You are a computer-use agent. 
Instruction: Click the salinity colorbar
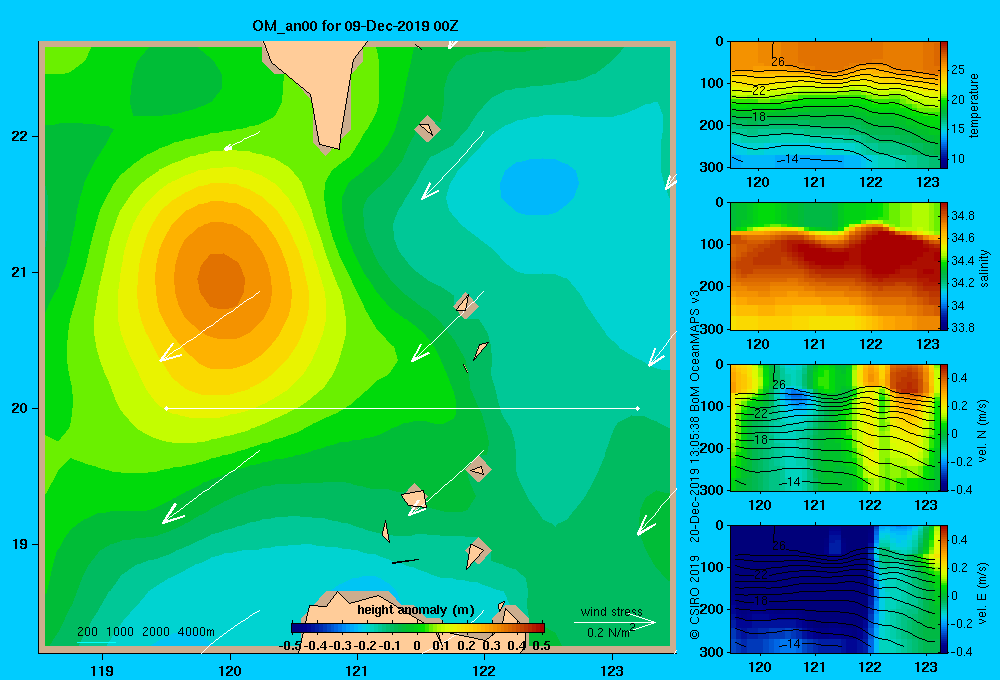click(943, 267)
